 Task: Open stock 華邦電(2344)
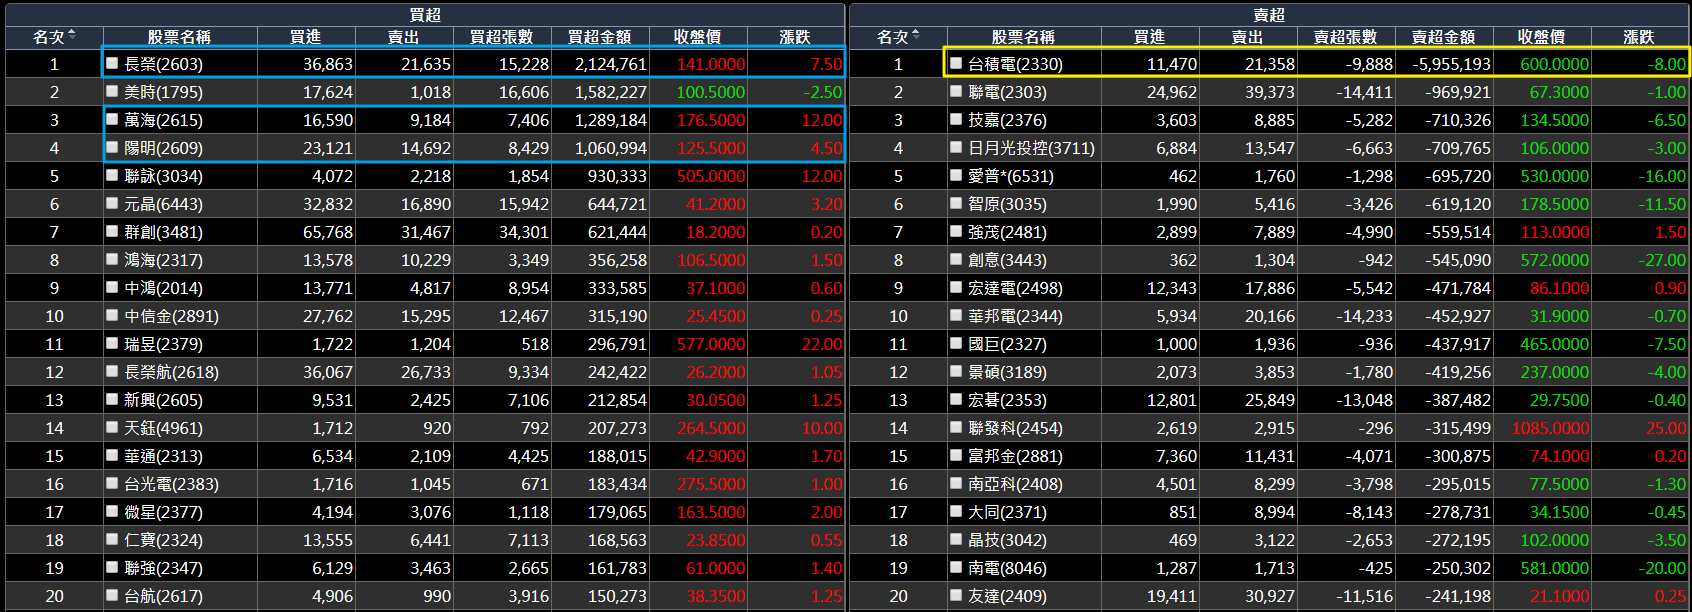[1015, 316]
